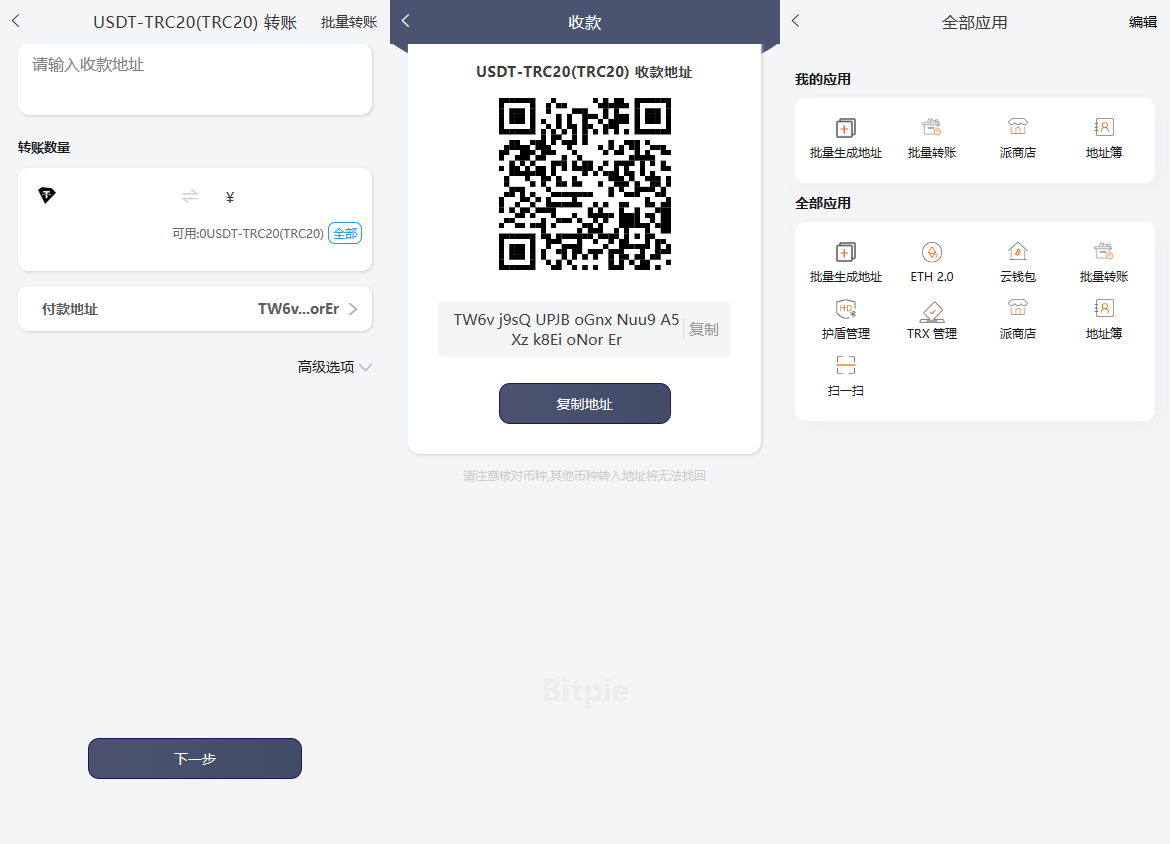
Task: Click the address text starting with TW6v j9sQ
Action: click(566, 330)
